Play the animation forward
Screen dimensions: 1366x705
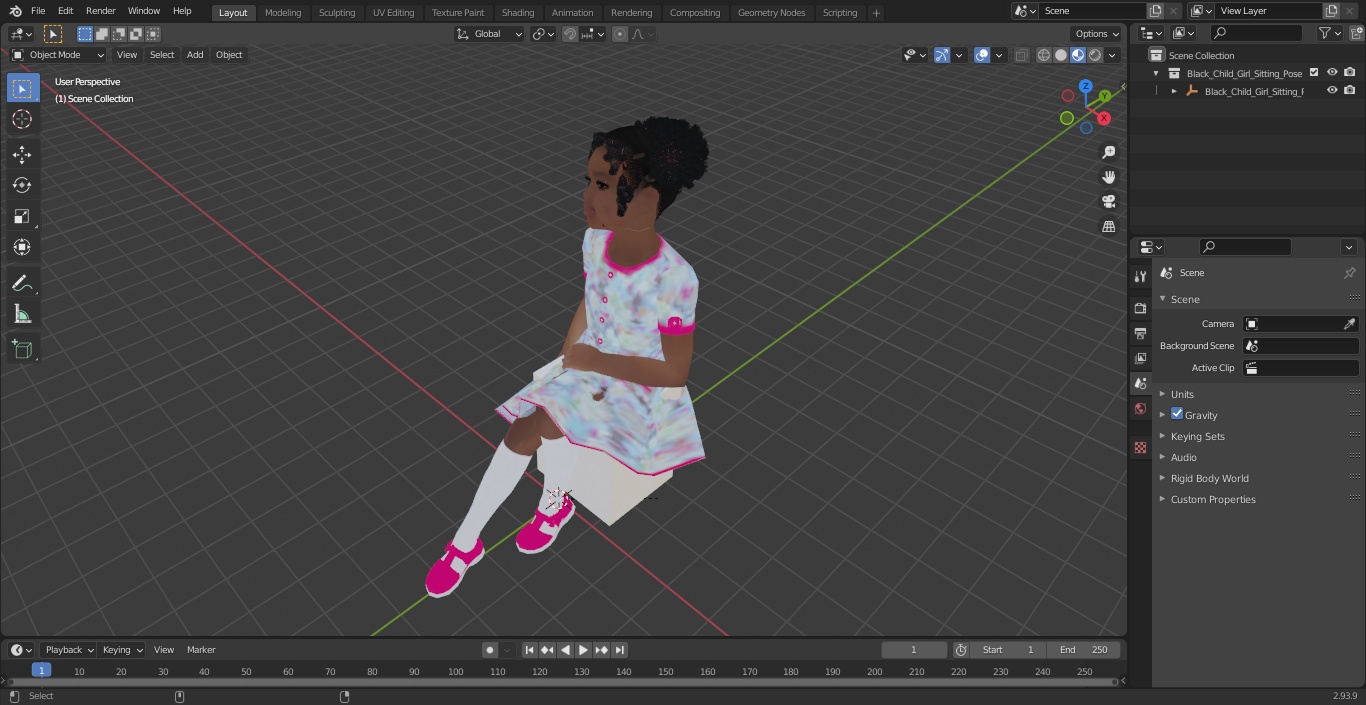(x=583, y=650)
